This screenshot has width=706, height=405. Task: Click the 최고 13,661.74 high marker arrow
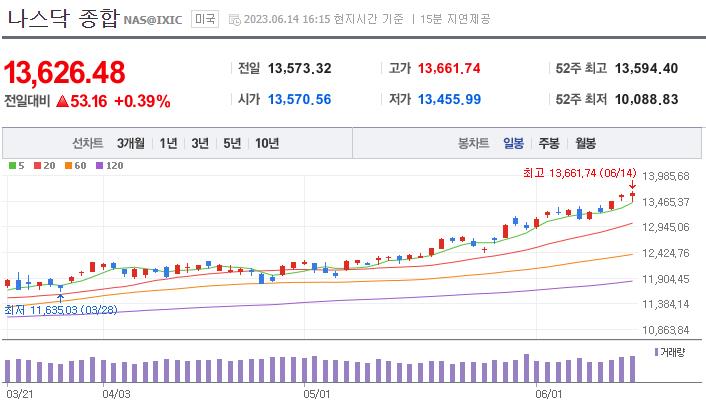[632, 186]
